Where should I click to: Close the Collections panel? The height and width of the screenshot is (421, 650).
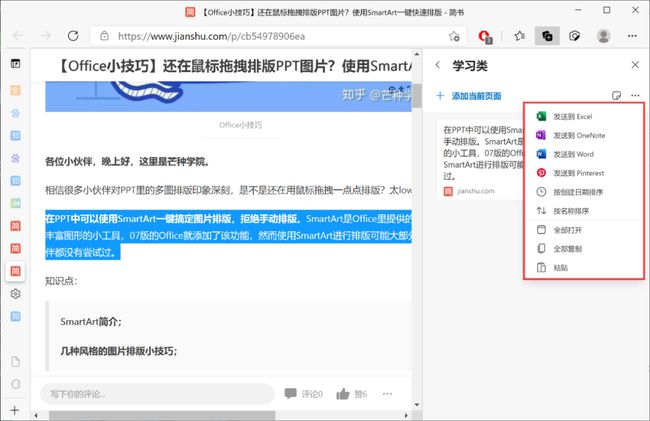[635, 65]
